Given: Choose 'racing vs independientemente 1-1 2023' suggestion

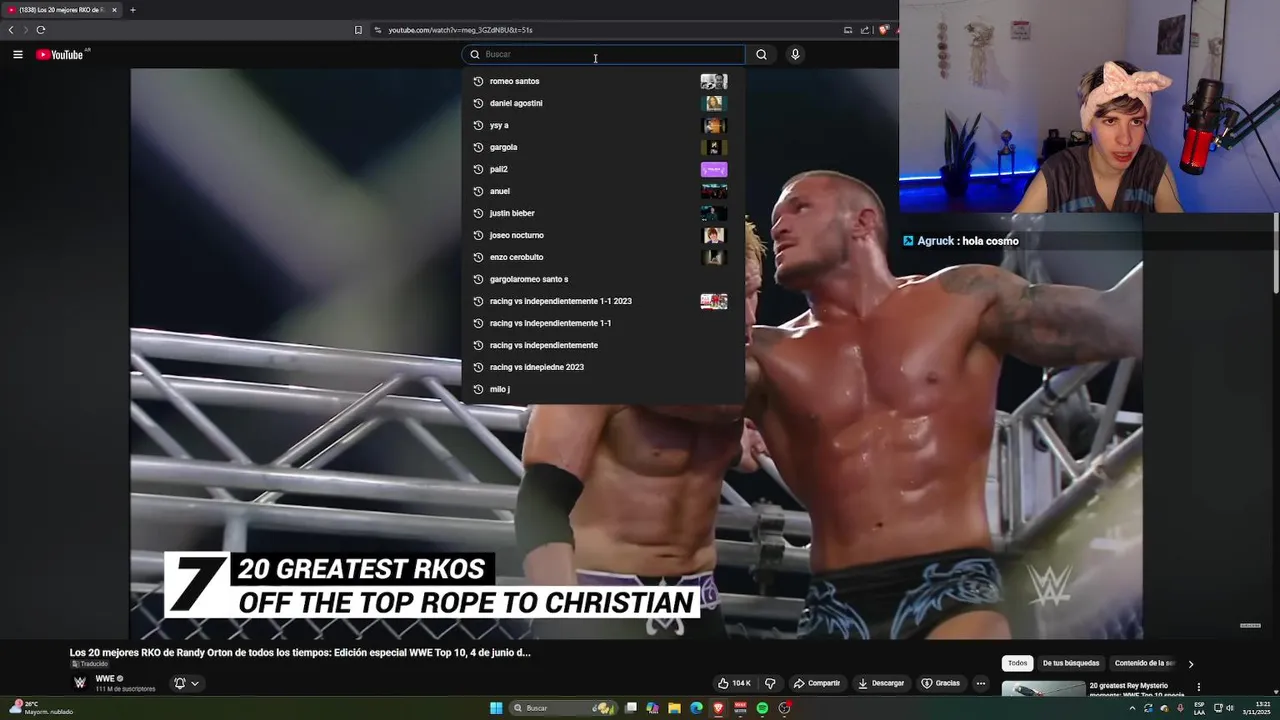Looking at the screenshot, I should click(603, 301).
